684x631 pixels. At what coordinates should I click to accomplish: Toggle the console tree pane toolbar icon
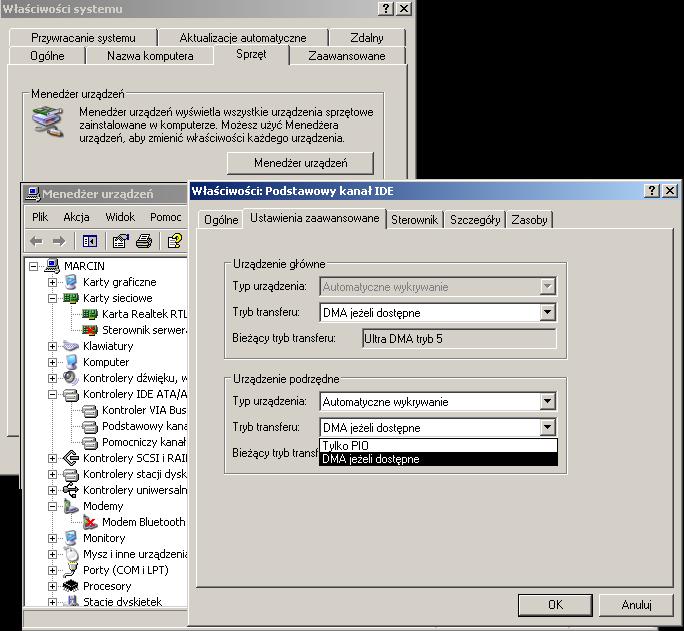pyautogui.click(x=90, y=241)
